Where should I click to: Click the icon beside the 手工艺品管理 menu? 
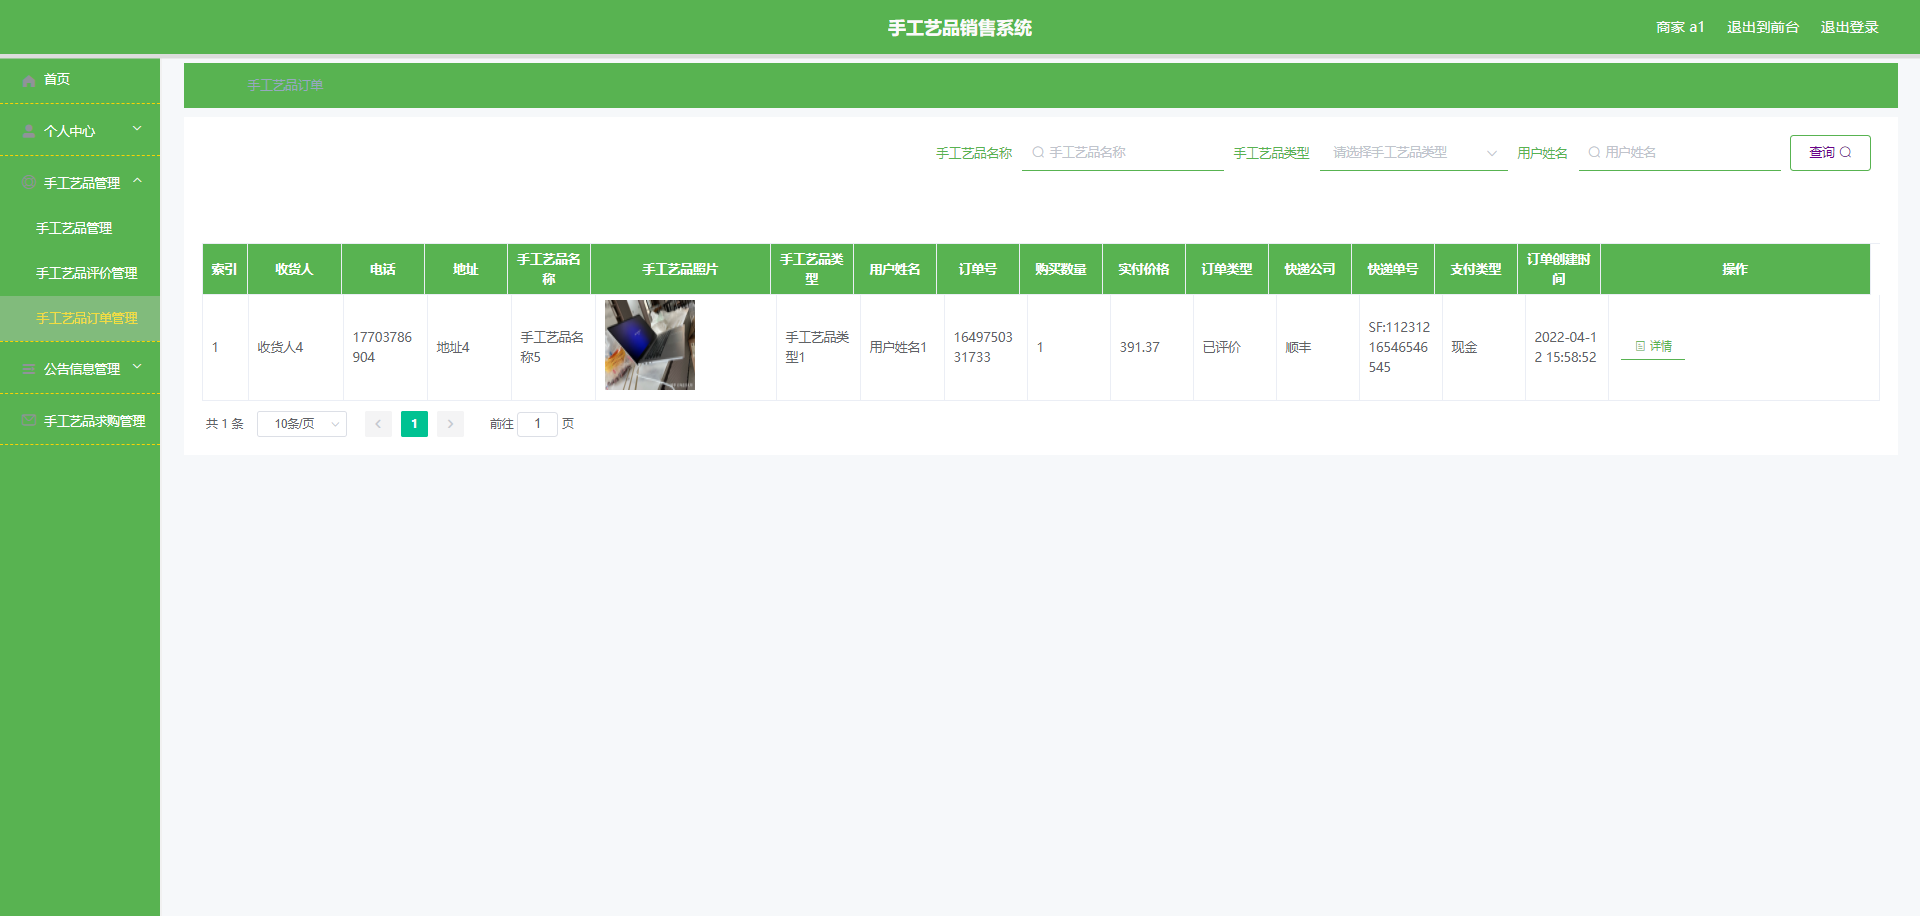(29, 184)
